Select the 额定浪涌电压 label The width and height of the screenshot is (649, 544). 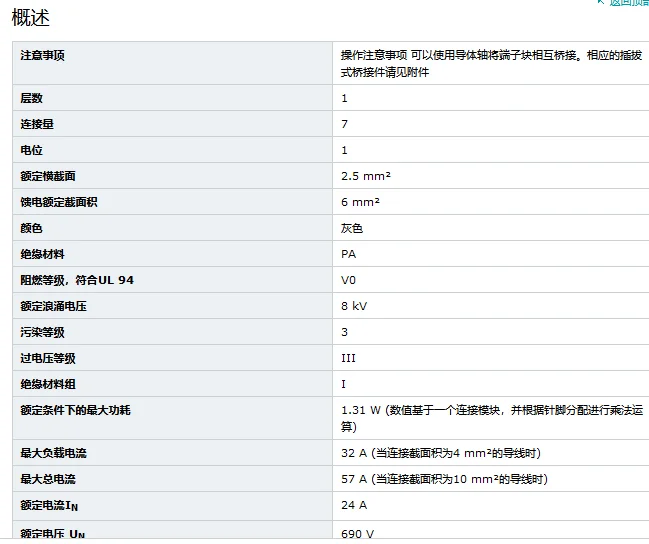[53, 306]
